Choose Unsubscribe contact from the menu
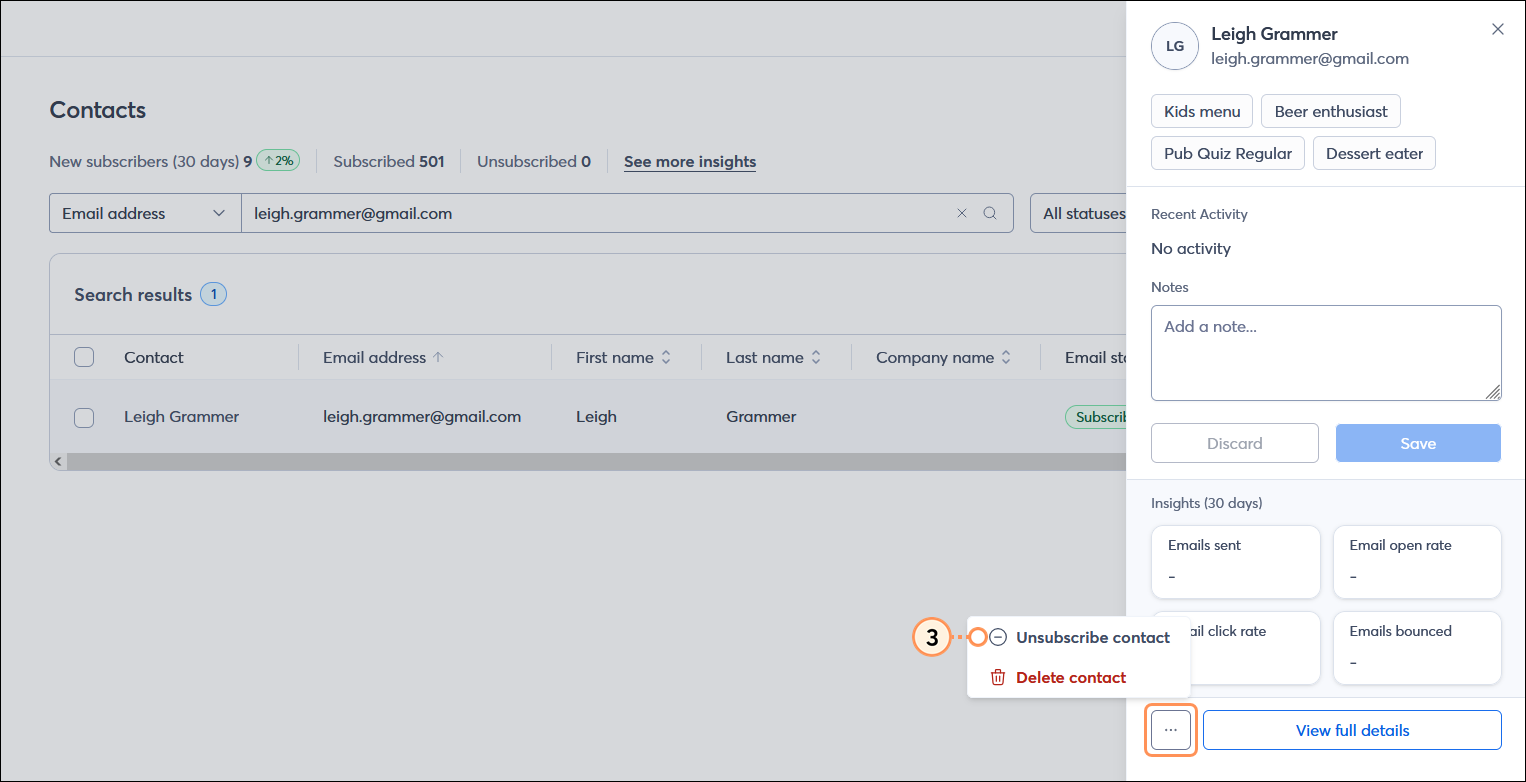Viewport: 1526px width, 782px height. [x=1091, y=637]
